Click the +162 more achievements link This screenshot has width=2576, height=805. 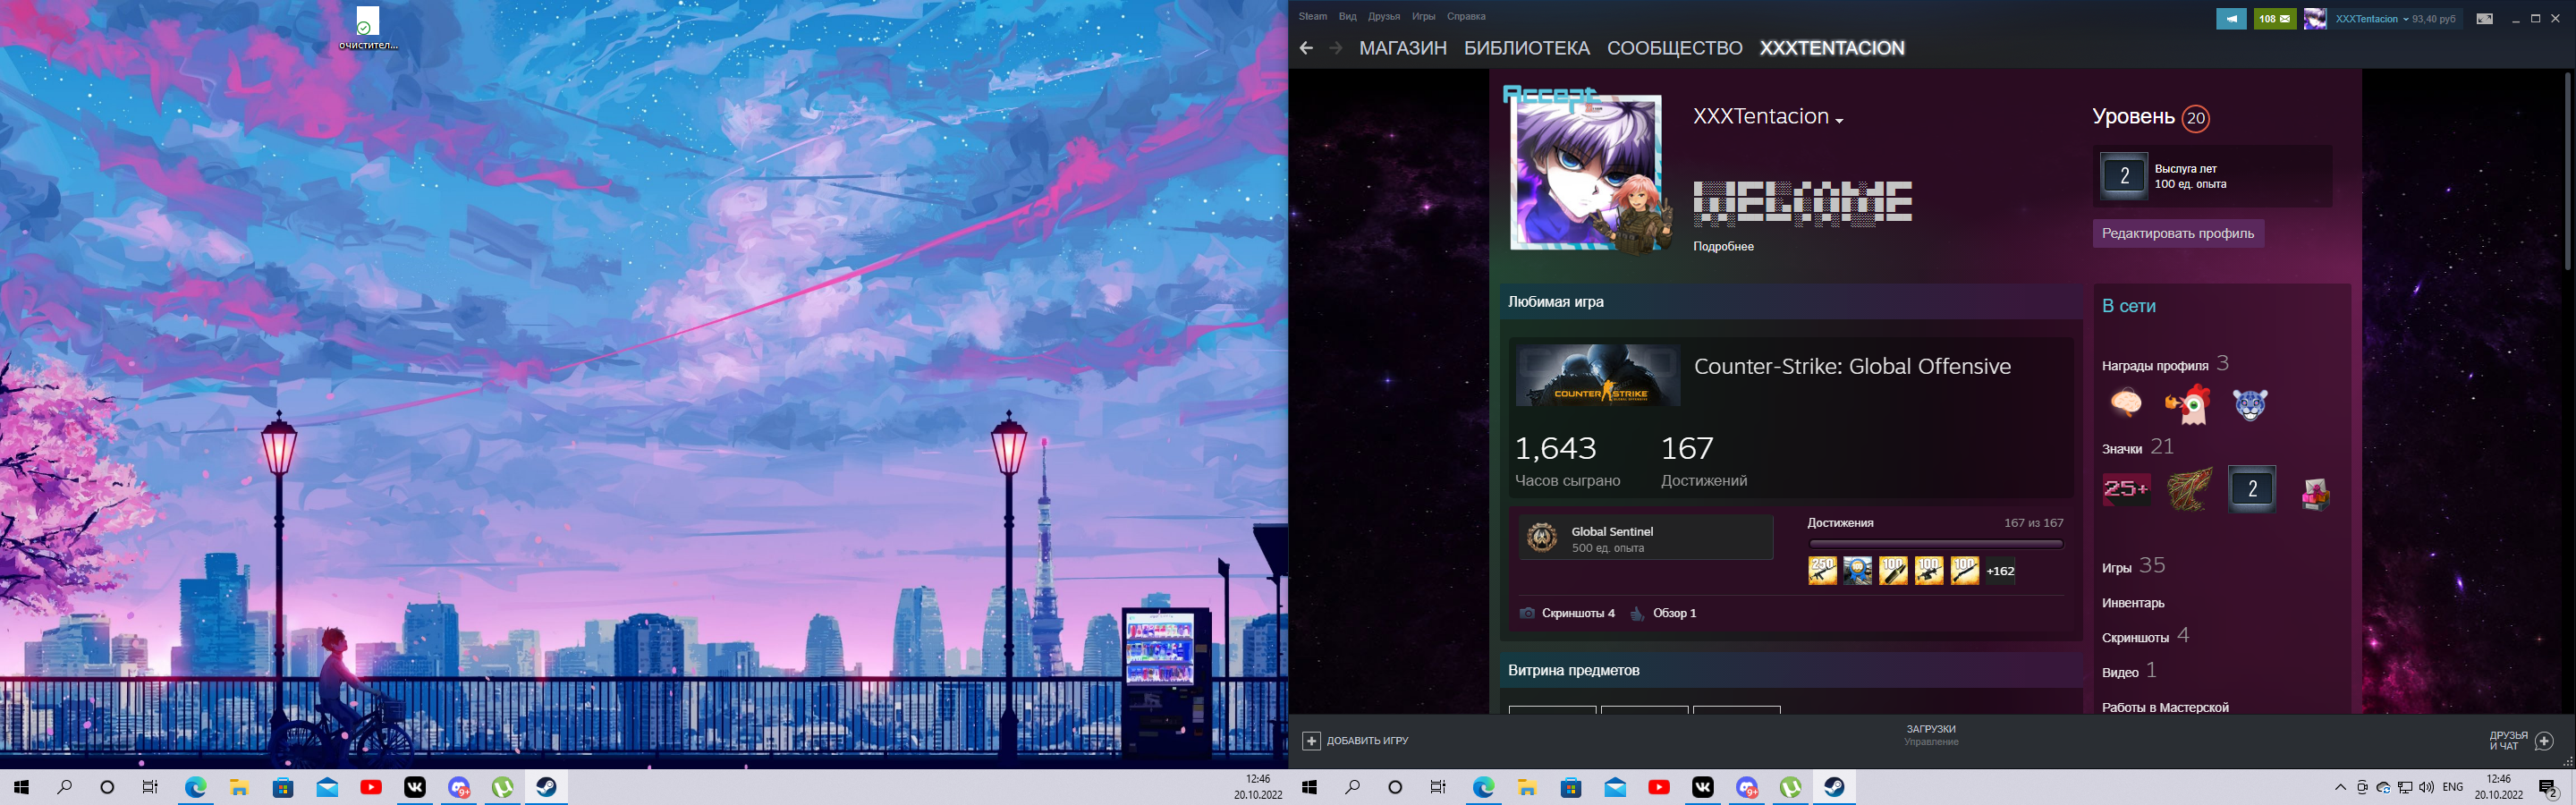[x=2000, y=571]
